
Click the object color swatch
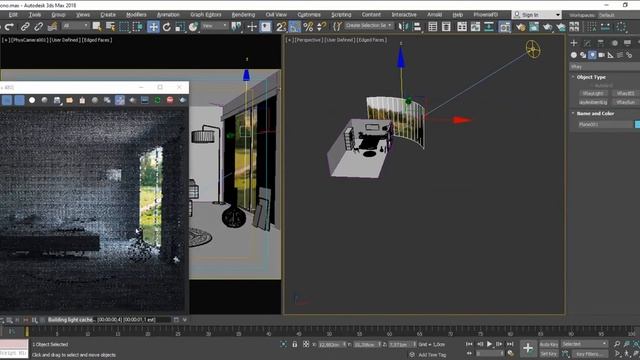637,124
